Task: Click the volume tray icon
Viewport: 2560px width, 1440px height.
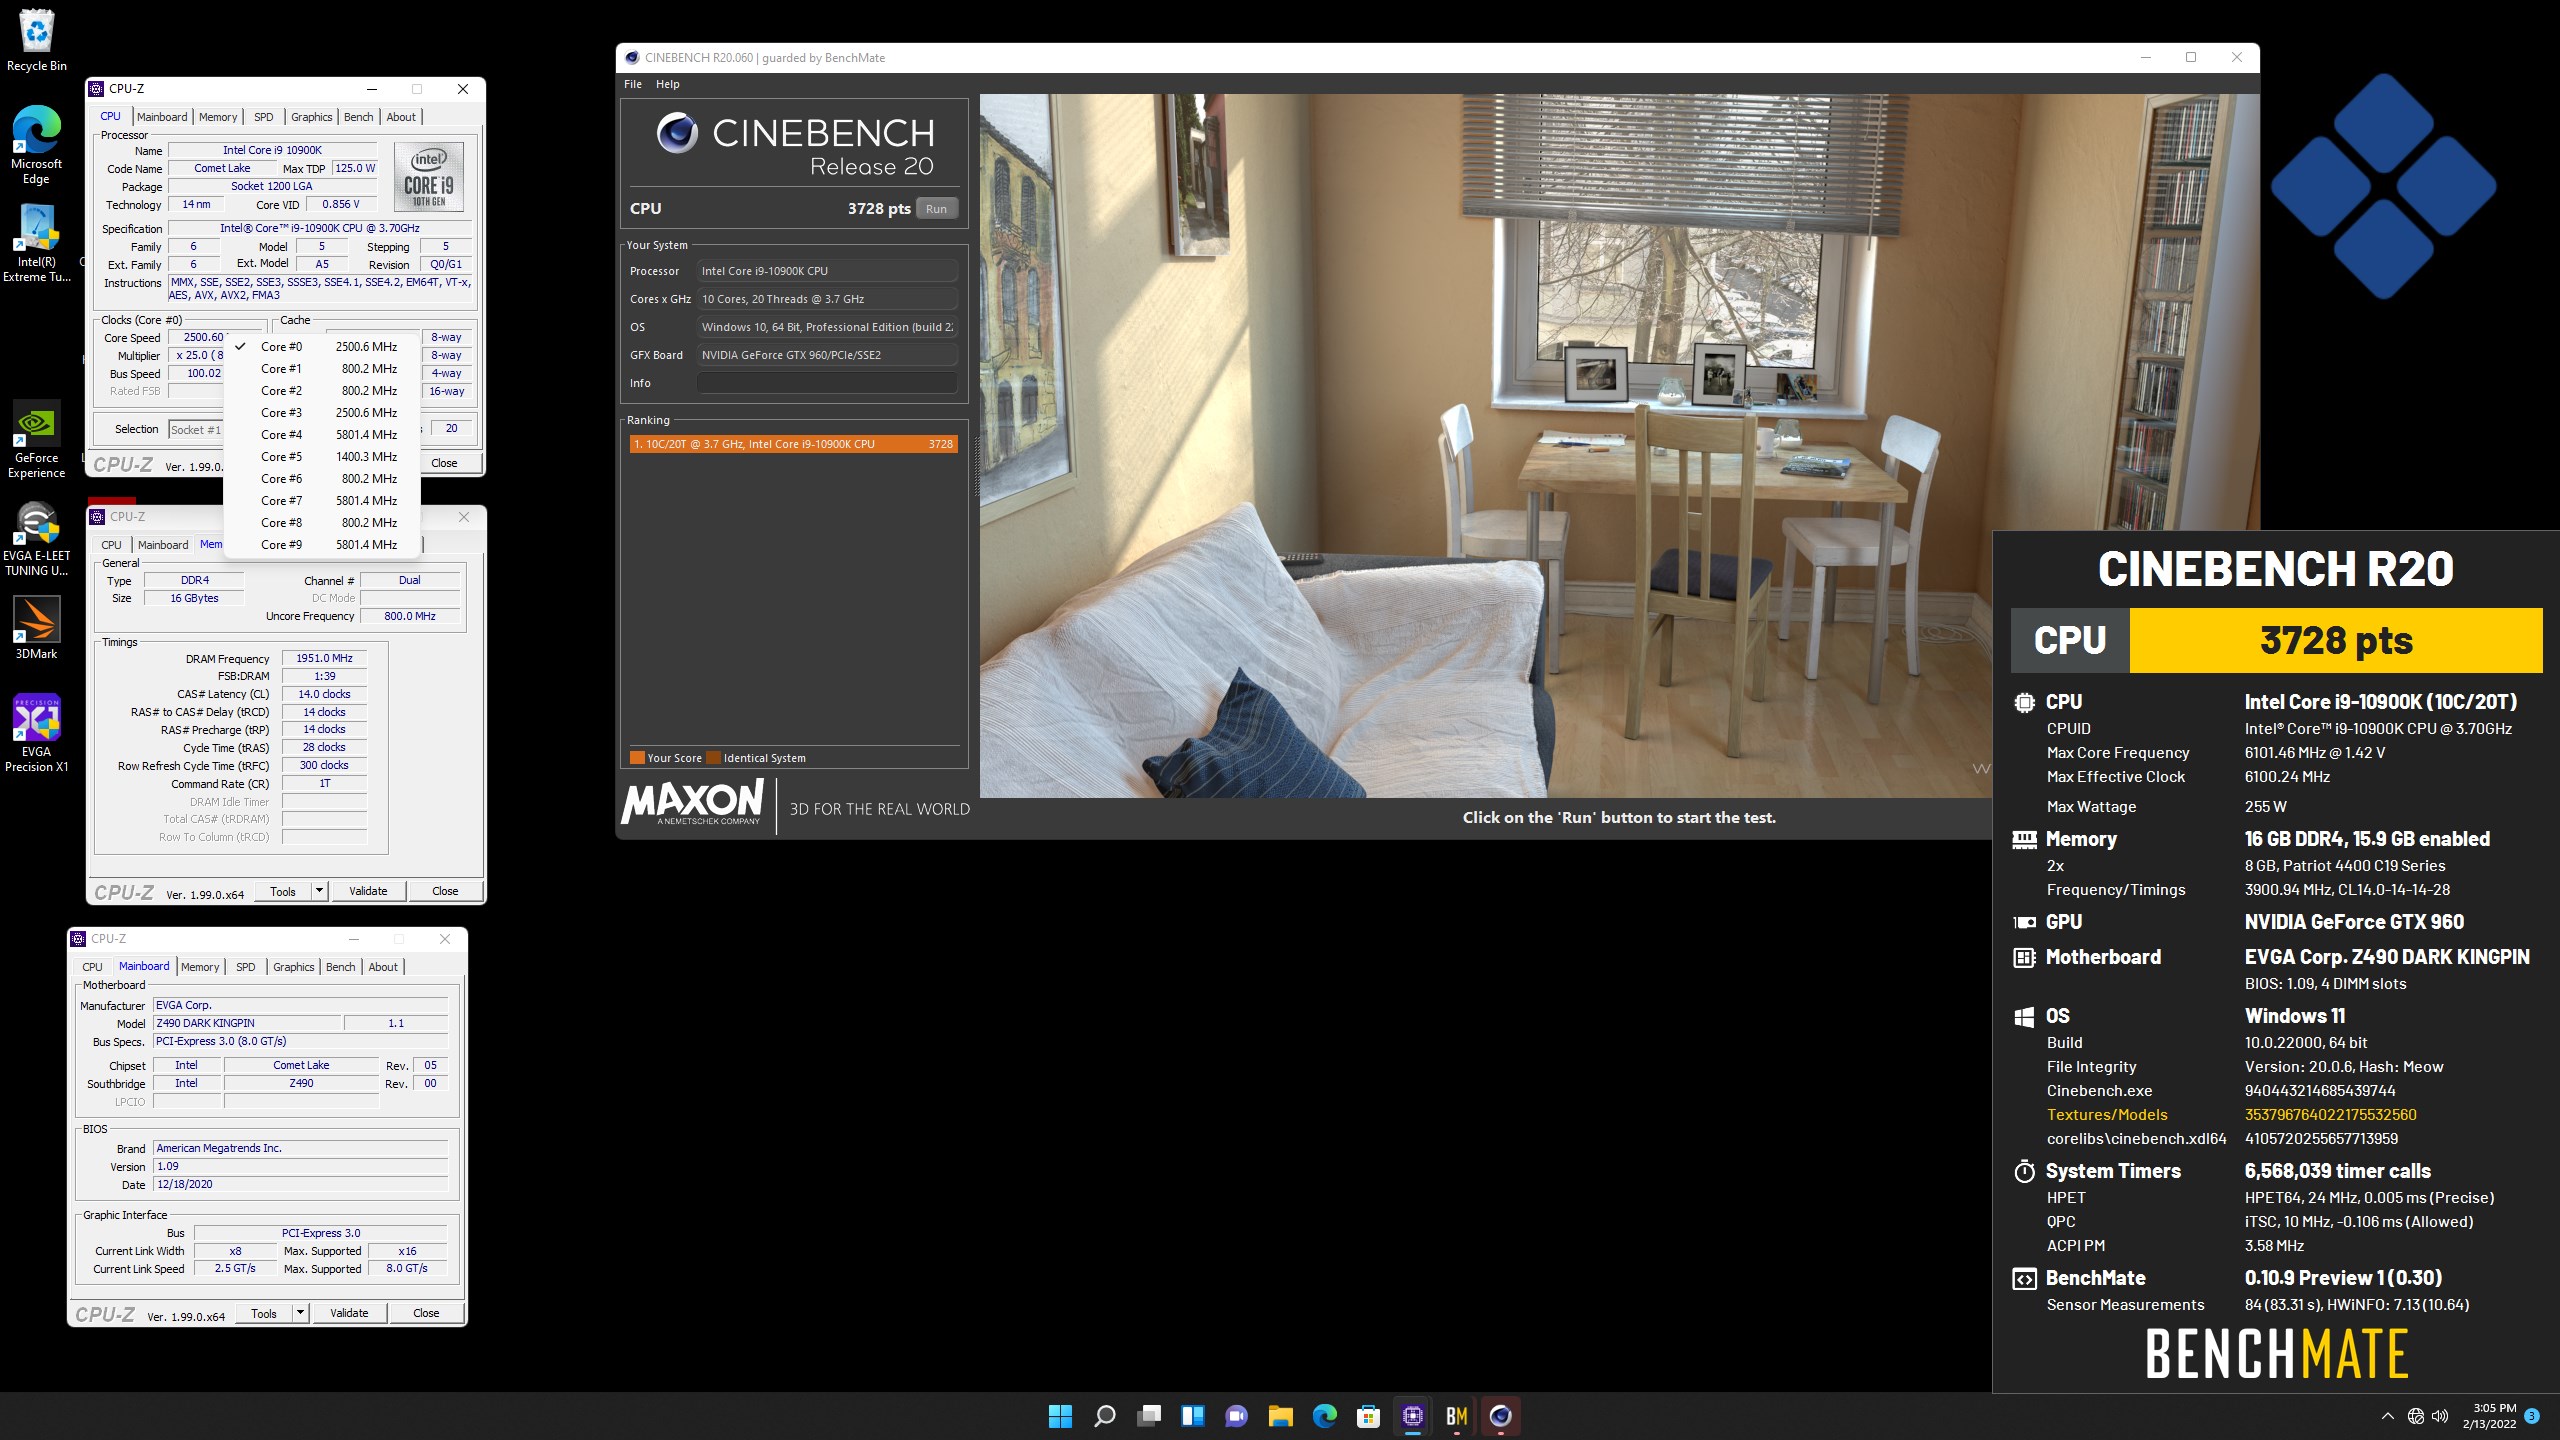Action: click(x=2440, y=1416)
